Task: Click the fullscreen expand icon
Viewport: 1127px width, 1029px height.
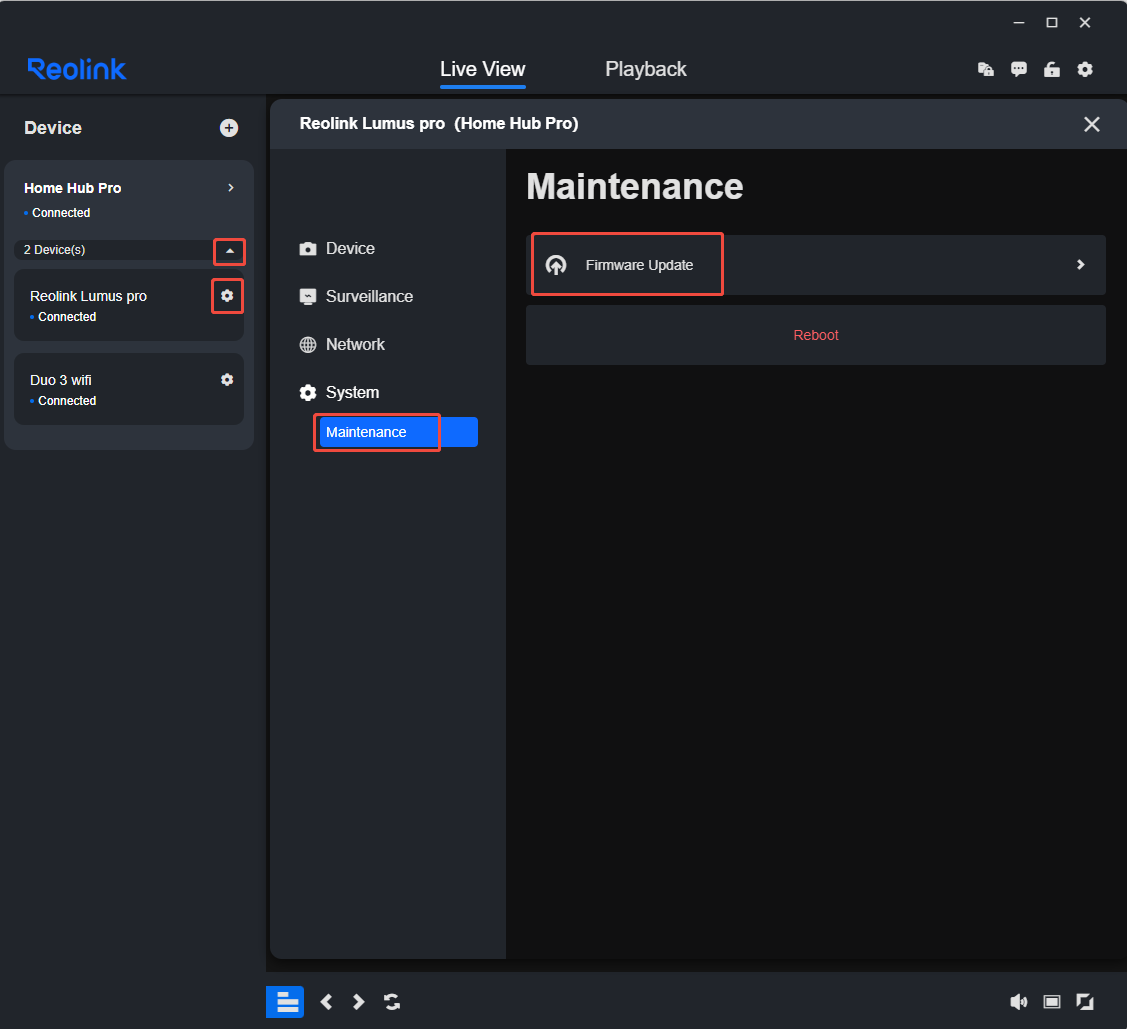Action: [x=1085, y=1002]
